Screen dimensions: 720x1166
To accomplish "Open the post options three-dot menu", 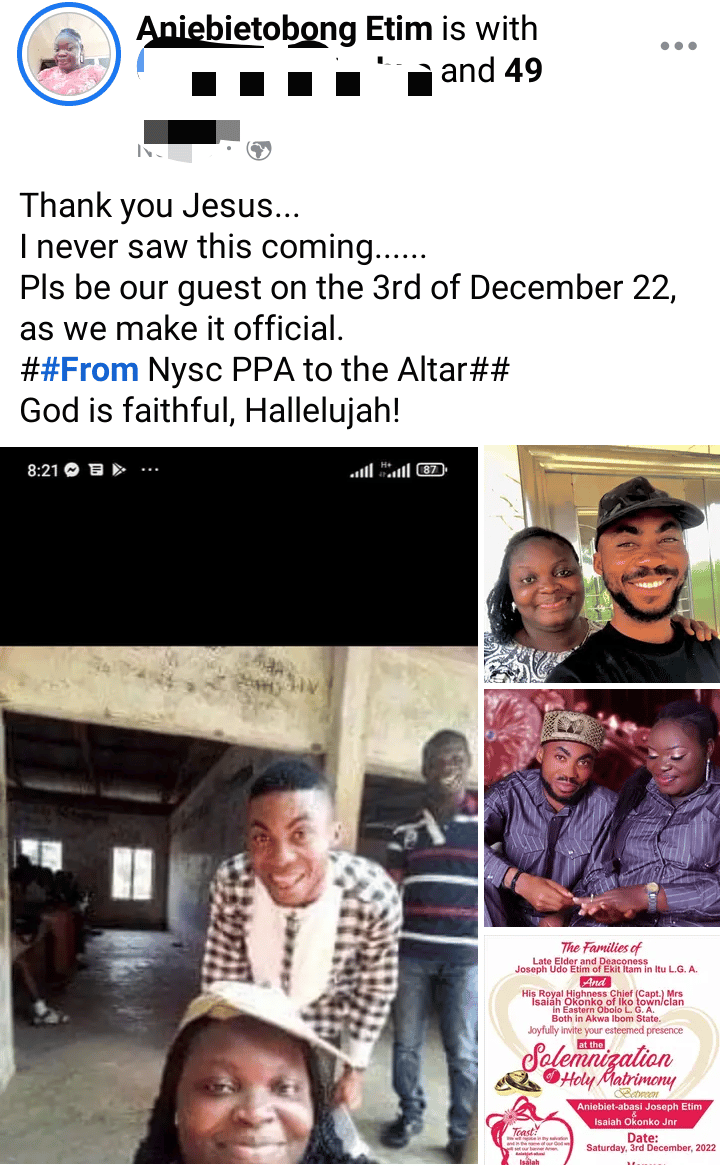I will click(679, 45).
